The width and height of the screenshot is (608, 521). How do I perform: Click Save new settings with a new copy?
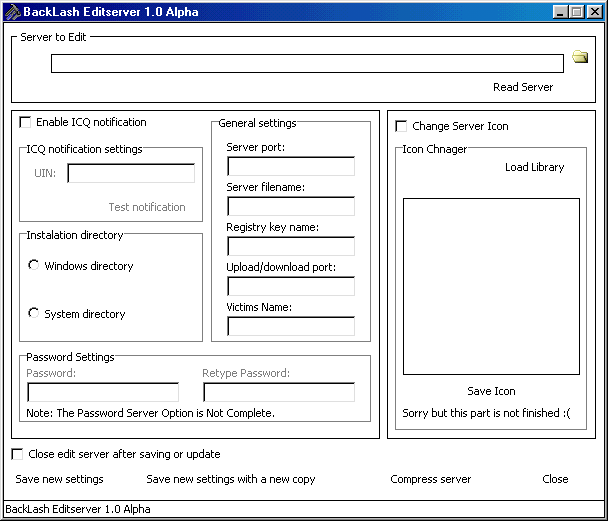click(230, 479)
